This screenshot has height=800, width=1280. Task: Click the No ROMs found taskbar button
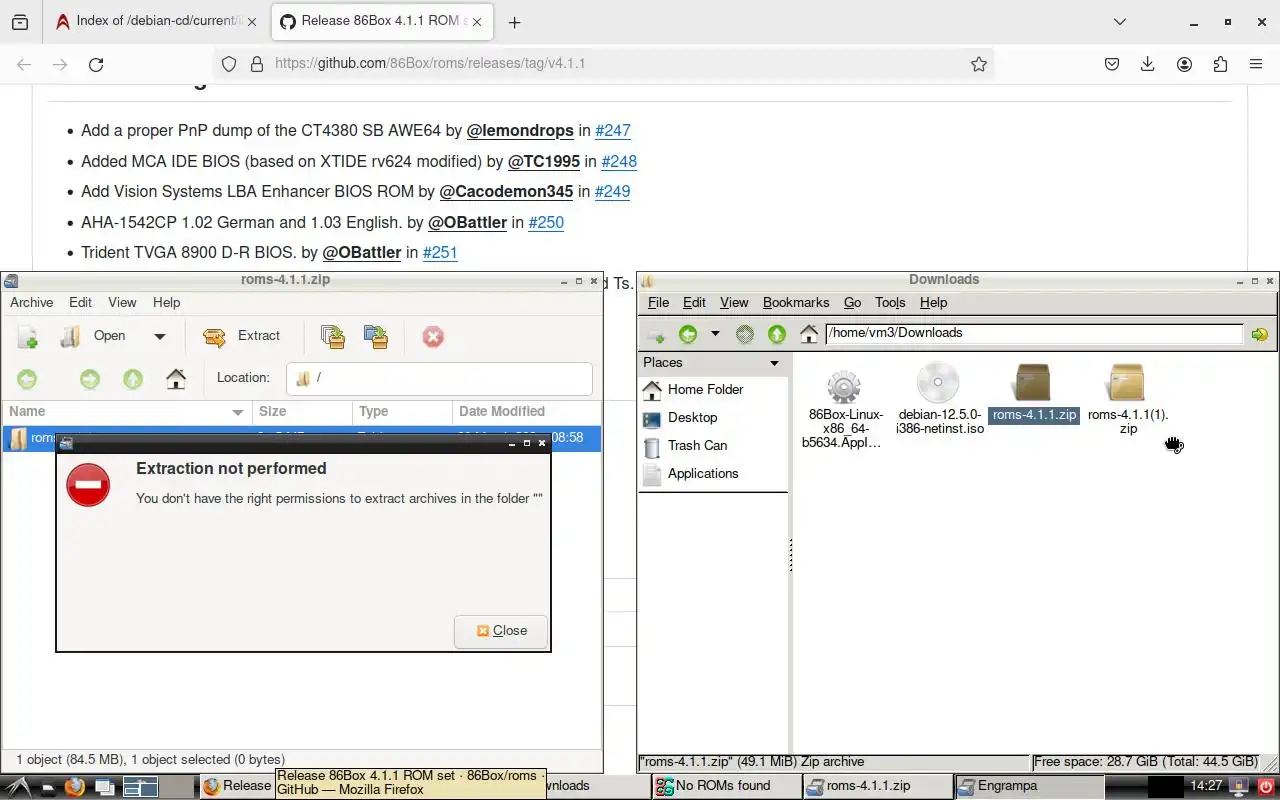click(x=726, y=786)
